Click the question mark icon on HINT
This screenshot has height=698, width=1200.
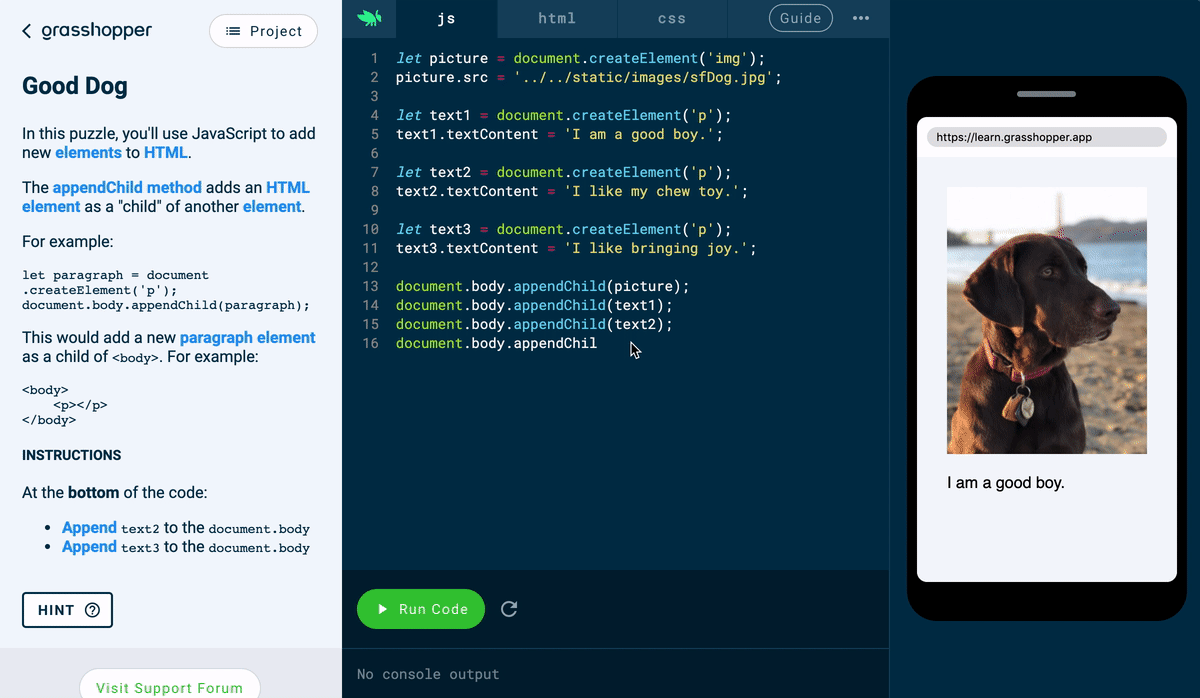click(92, 610)
